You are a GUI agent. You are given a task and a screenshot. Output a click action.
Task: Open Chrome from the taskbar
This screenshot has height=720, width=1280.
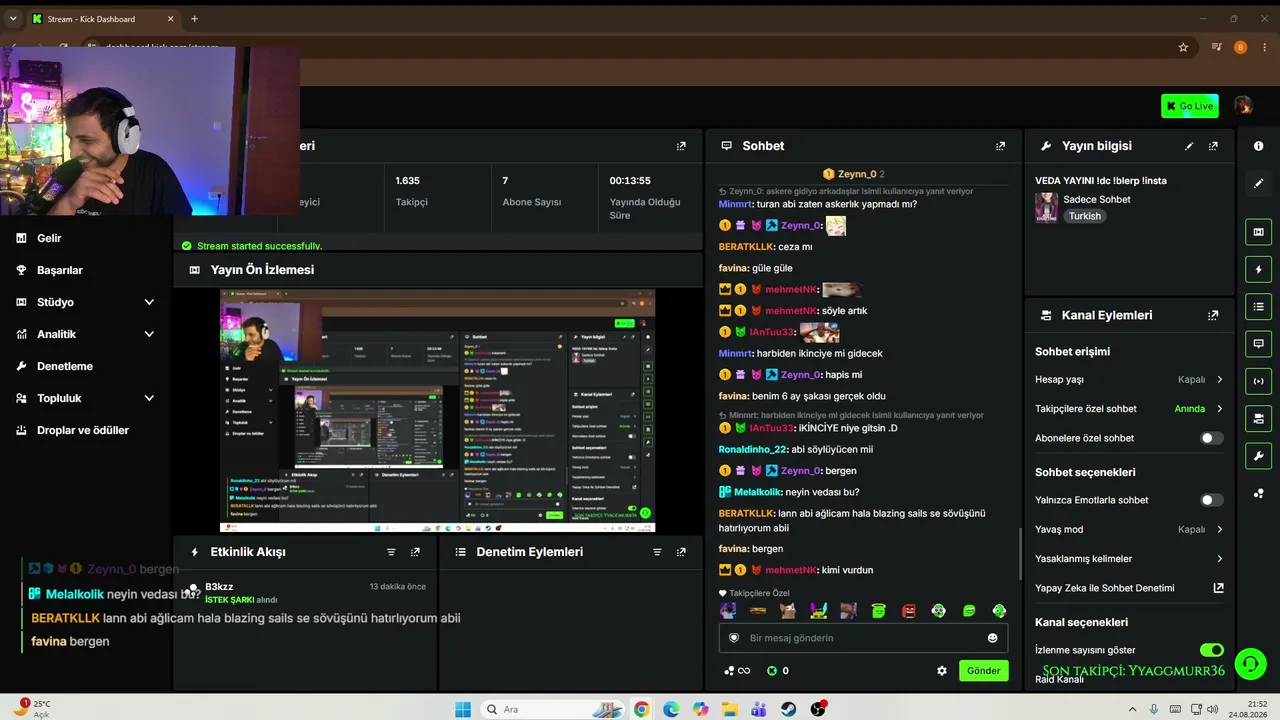(x=641, y=710)
